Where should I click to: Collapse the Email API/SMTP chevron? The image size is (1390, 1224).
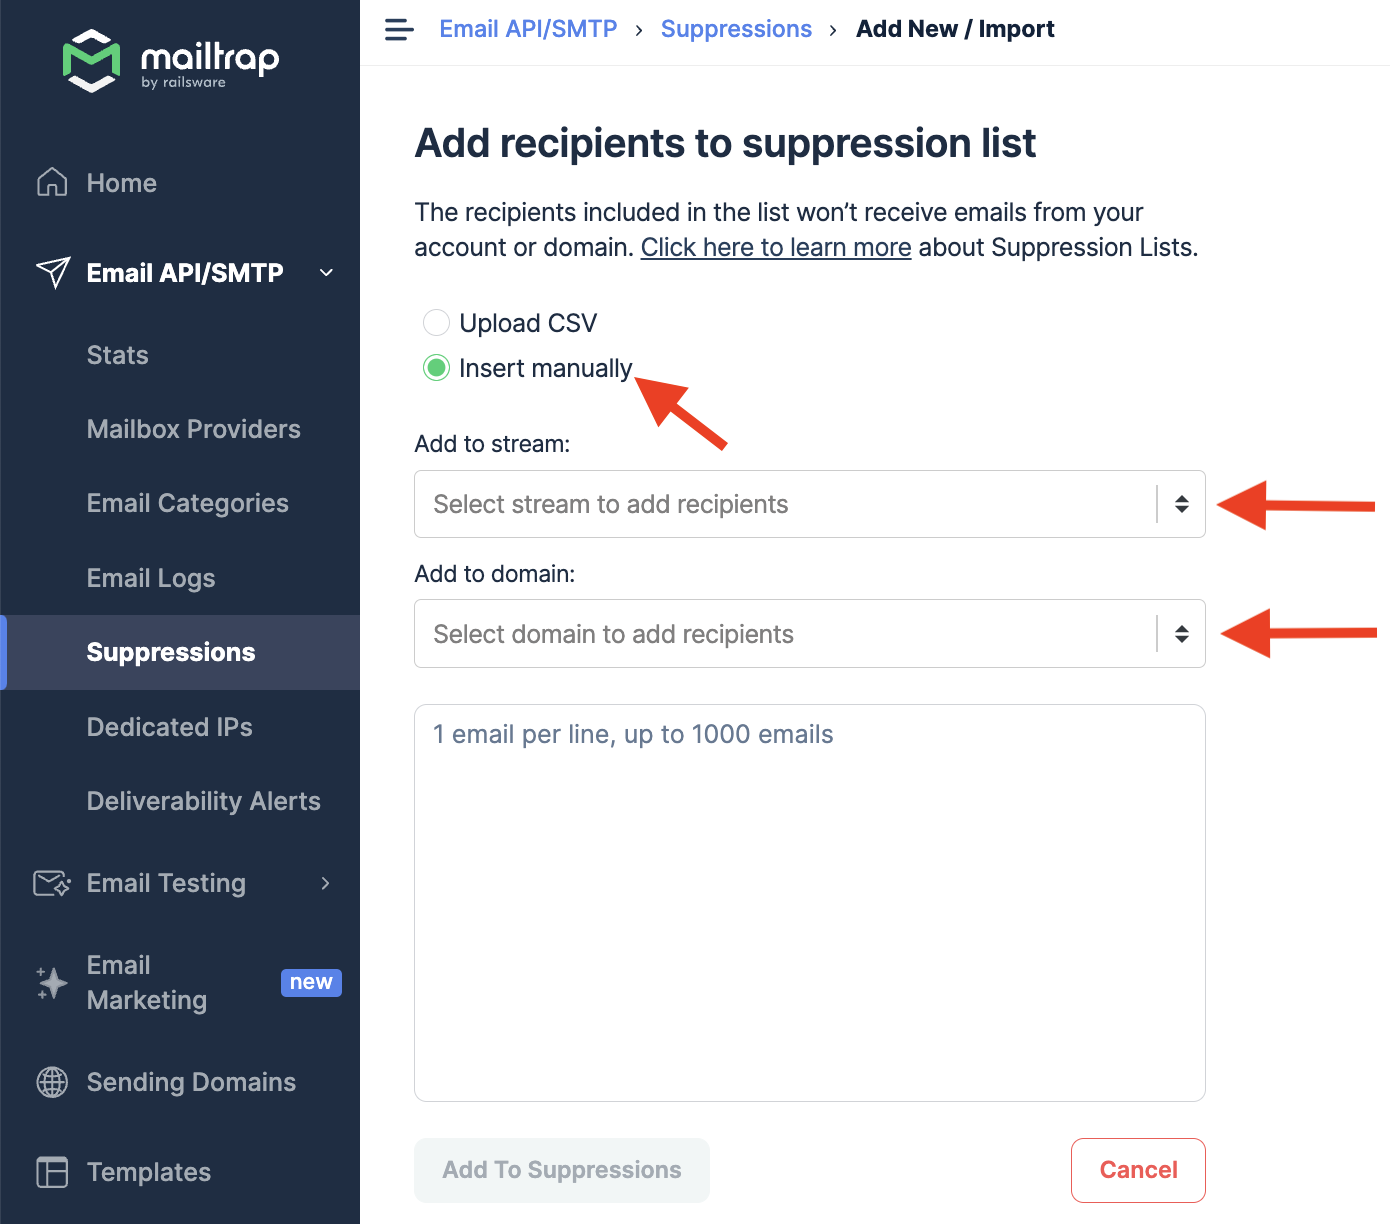coord(326,273)
